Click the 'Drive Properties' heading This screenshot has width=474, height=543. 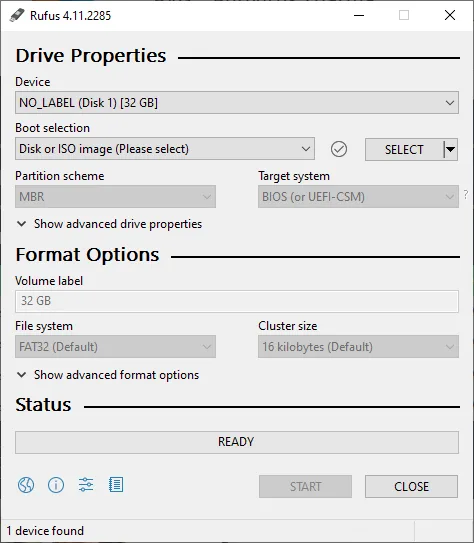91,56
